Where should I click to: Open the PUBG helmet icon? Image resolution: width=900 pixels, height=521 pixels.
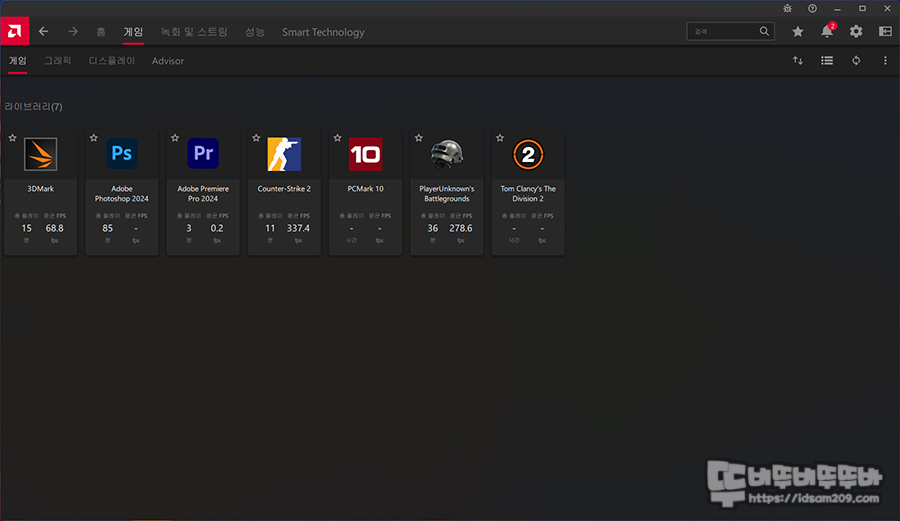447,154
